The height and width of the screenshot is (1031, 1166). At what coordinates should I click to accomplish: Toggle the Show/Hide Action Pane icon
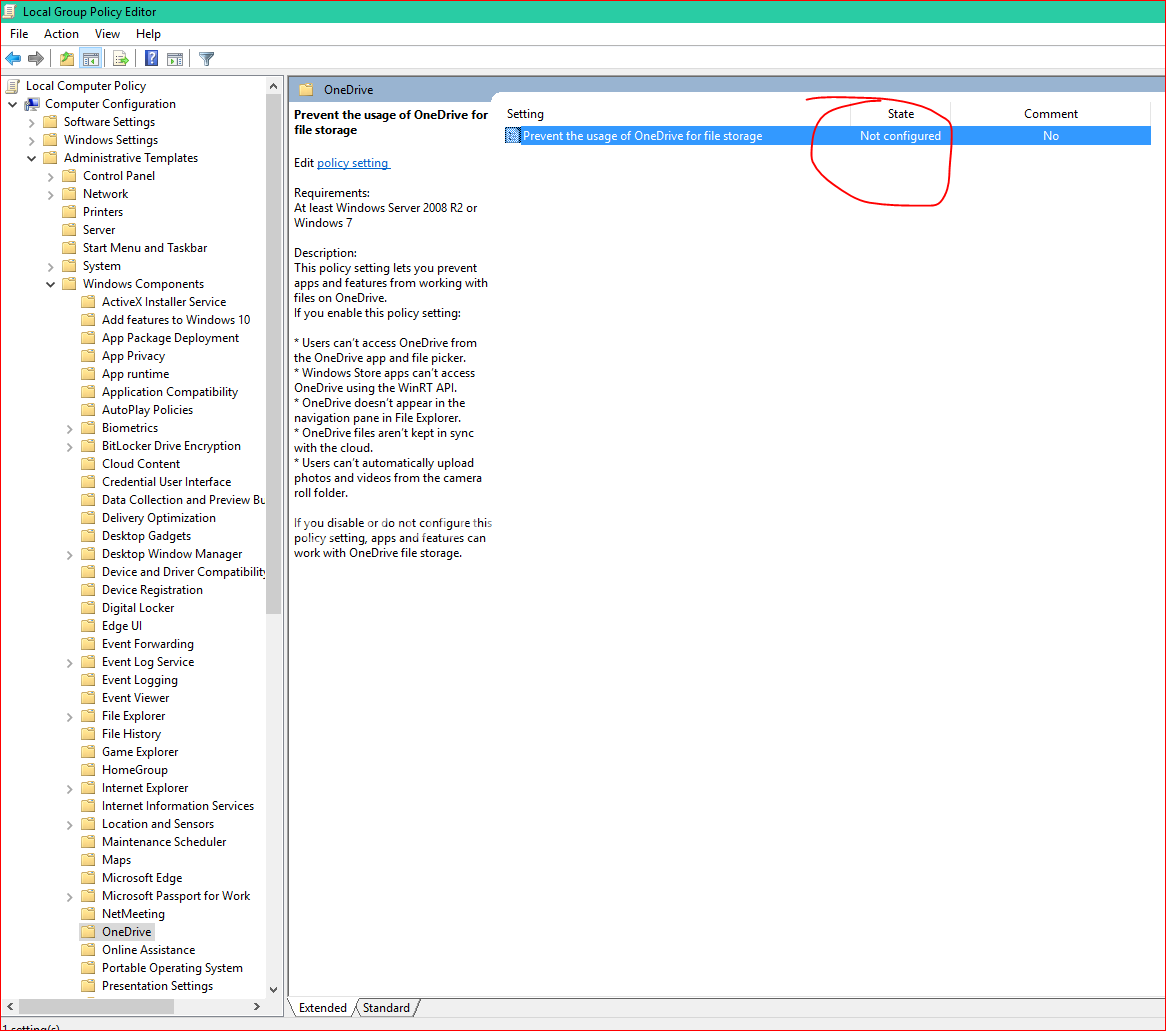point(175,59)
